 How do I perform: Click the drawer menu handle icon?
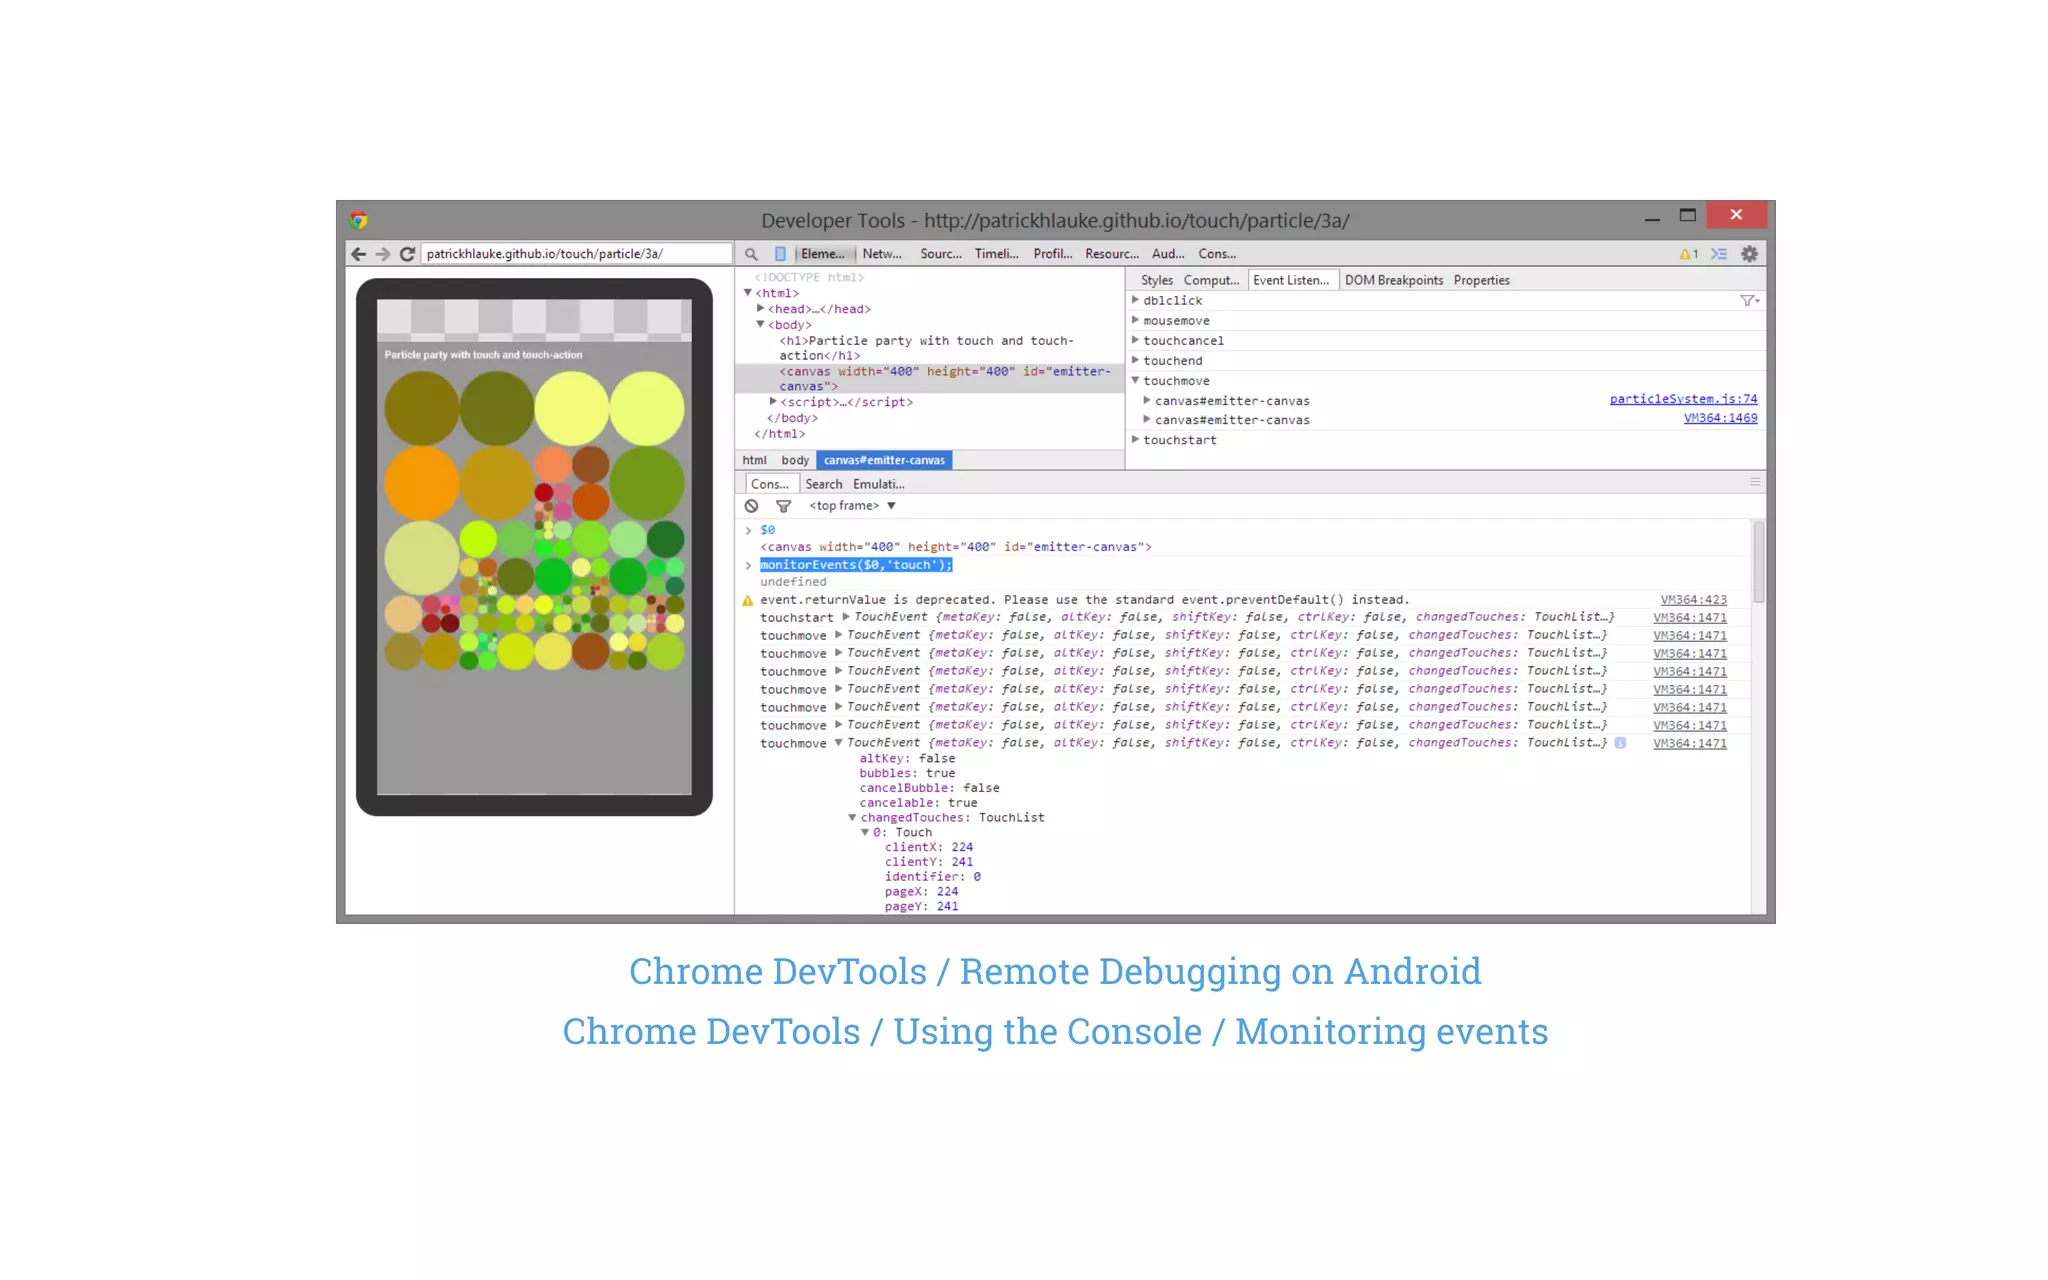[1755, 482]
